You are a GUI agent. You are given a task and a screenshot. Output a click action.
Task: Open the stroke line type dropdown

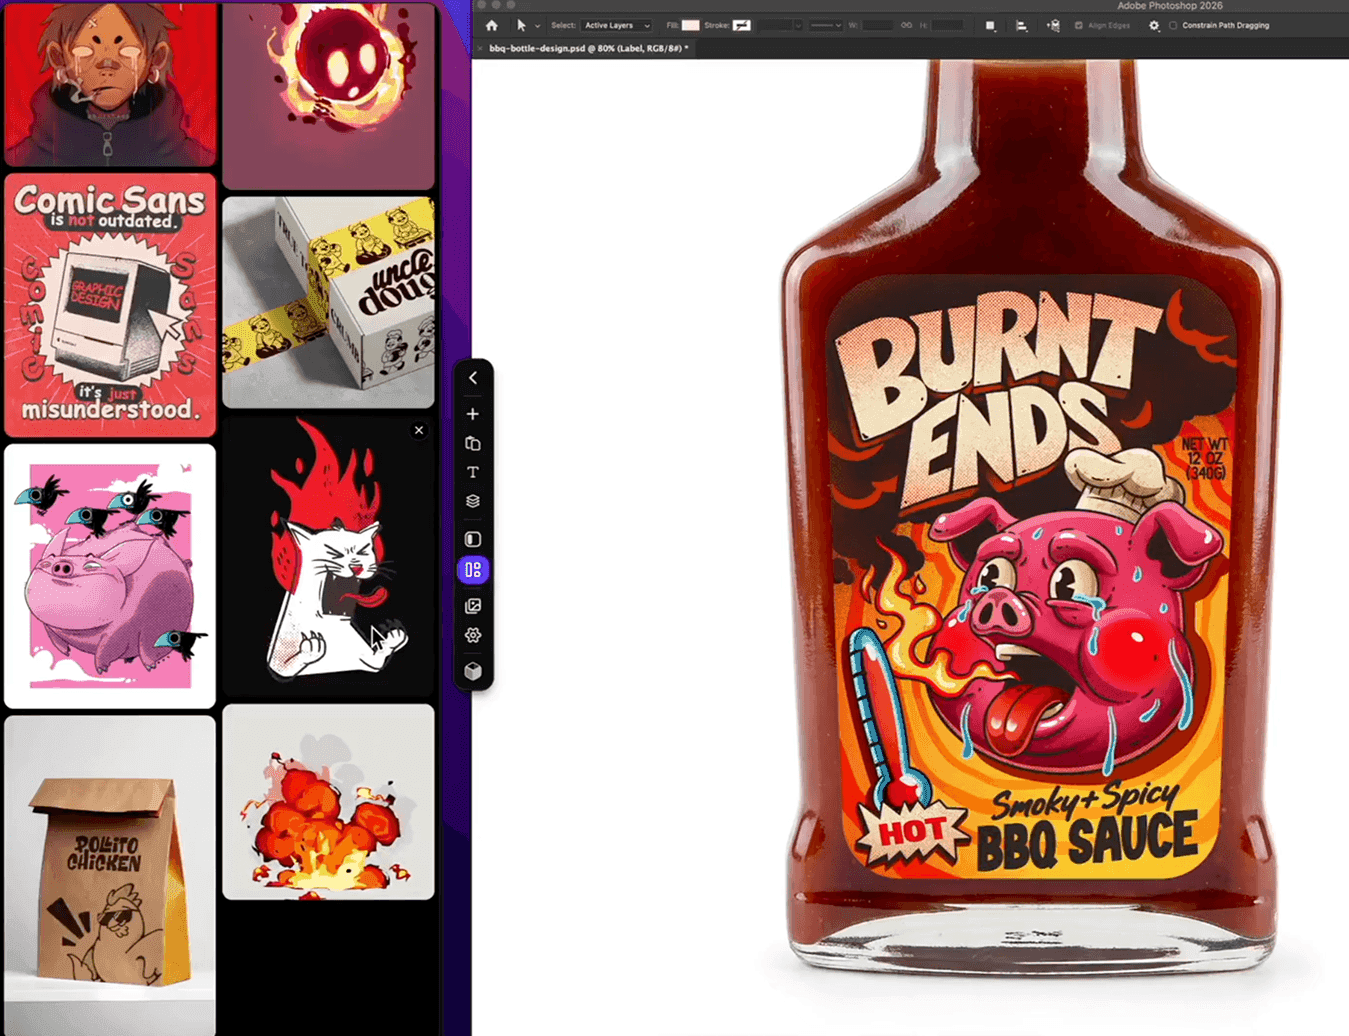pyautogui.click(x=826, y=25)
